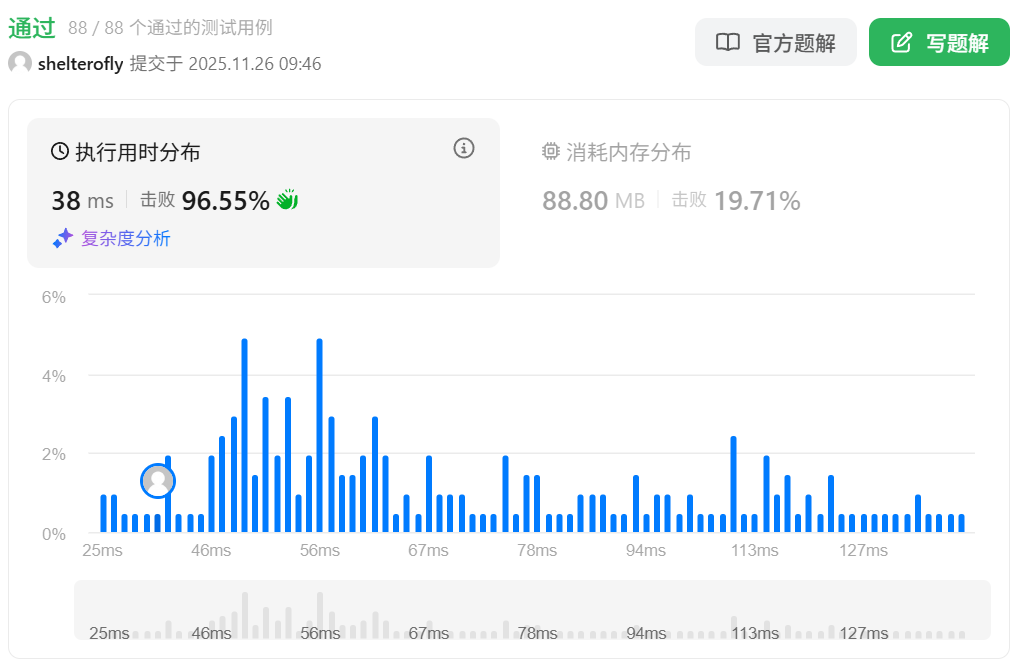Click the clock icon beside 执行用时分布
The width and height of the screenshot is (1017, 666).
60,152
